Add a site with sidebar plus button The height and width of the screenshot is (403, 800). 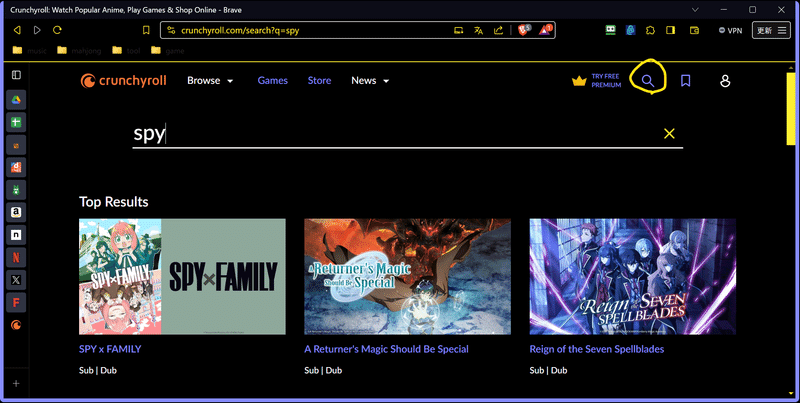(x=16, y=384)
